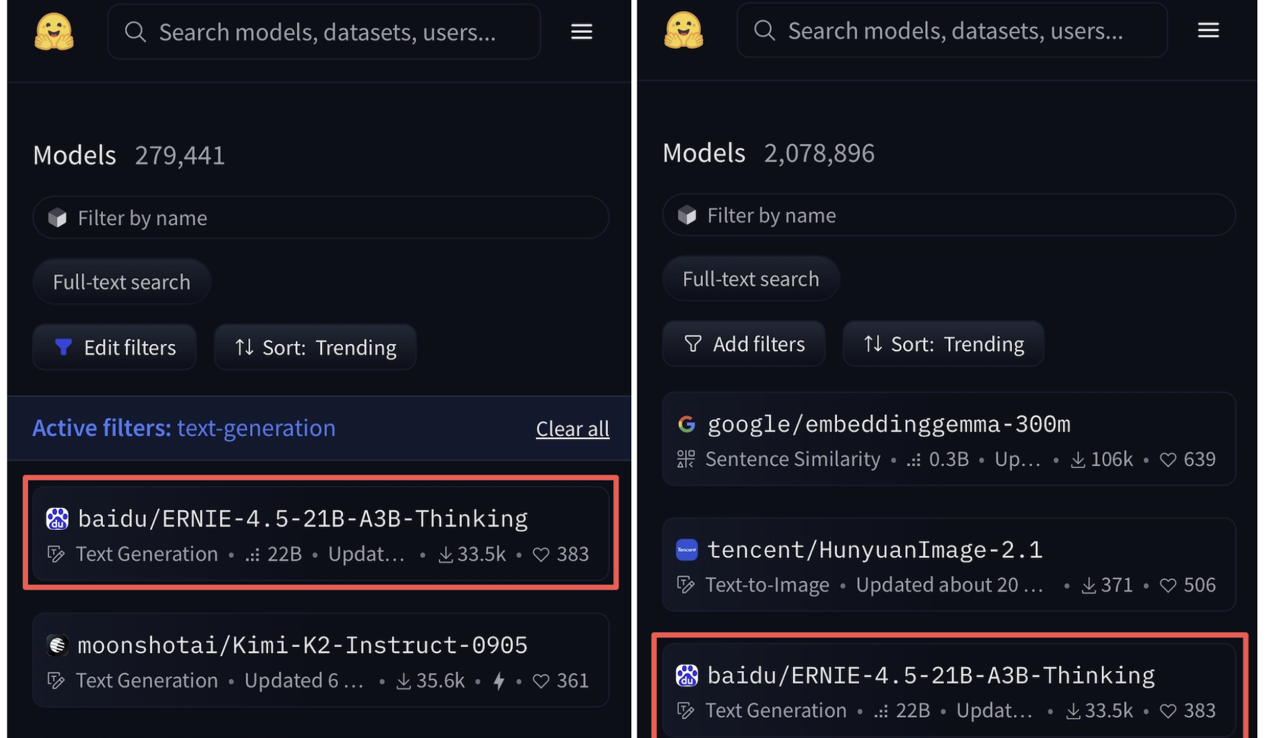The height and width of the screenshot is (738, 1268).
Task: Expand Sort: Trending dropdown in right panel
Action: tap(943, 344)
